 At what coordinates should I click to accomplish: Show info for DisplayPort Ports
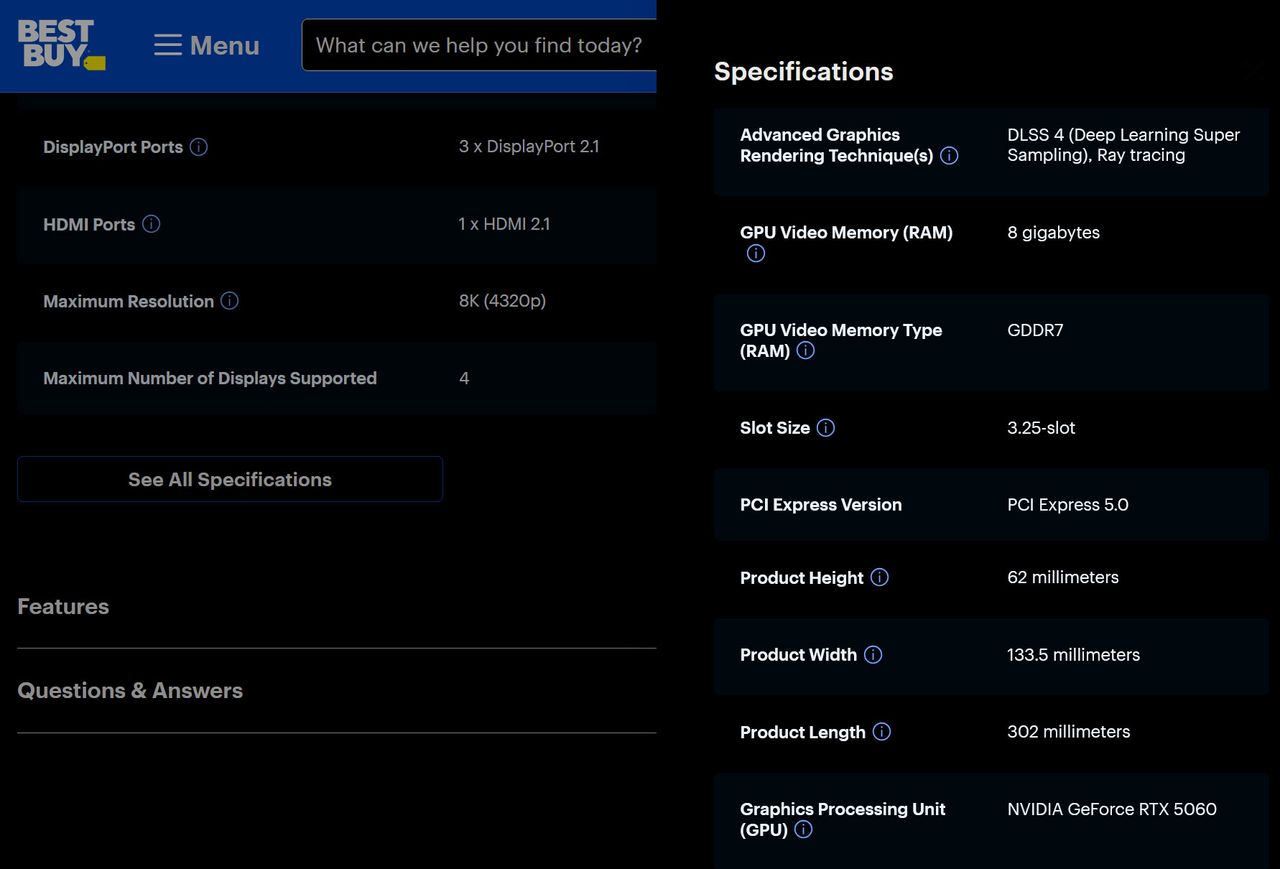click(199, 147)
